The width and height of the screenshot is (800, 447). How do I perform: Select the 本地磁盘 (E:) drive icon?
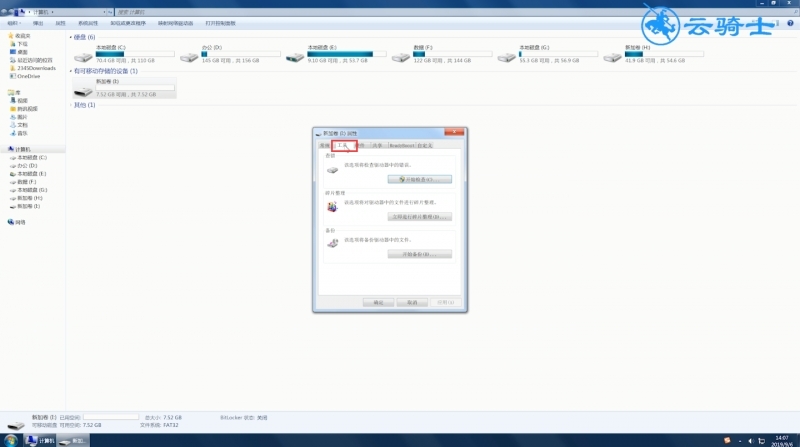click(295, 57)
